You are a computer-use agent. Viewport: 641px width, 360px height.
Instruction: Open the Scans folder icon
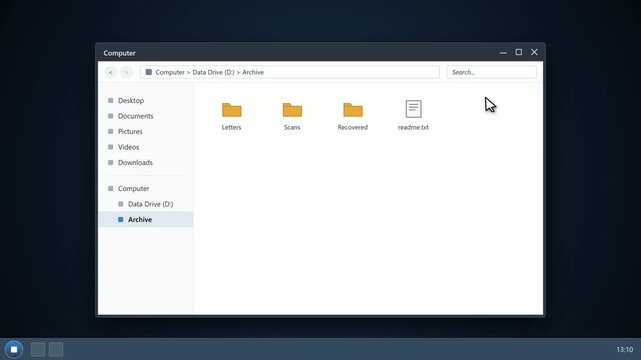point(292,110)
